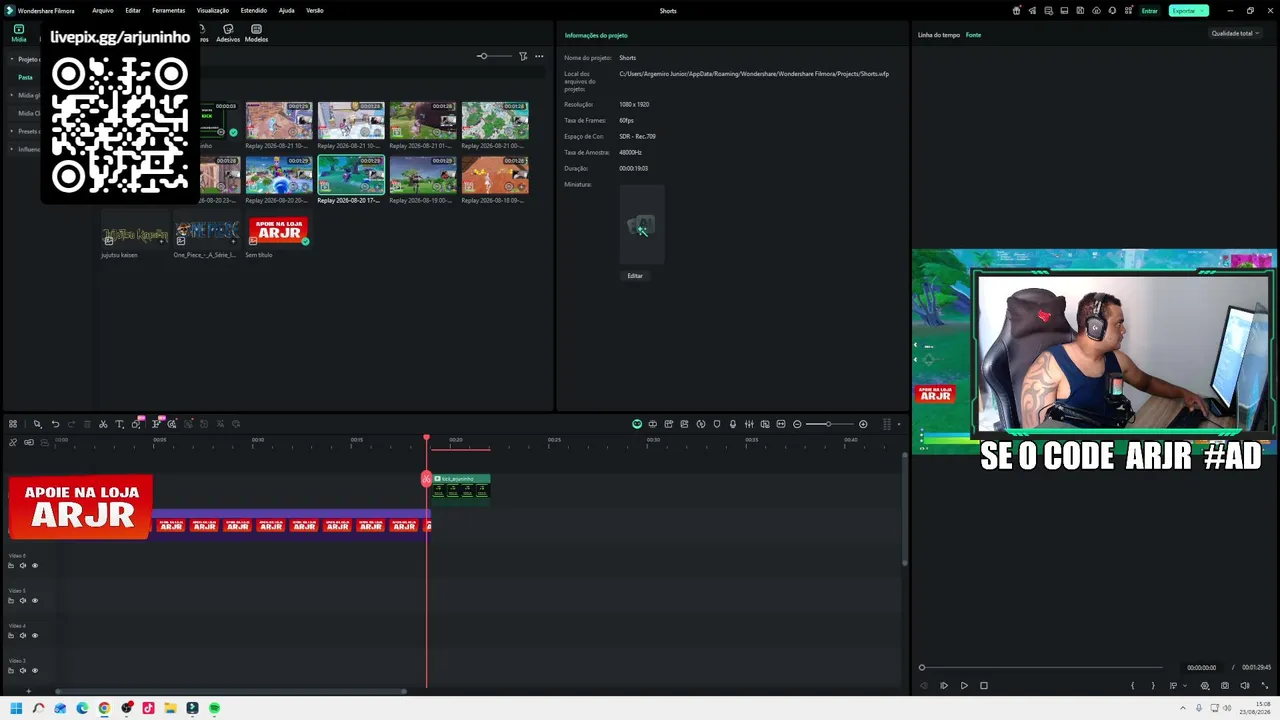The width and height of the screenshot is (1280, 720).
Task: Click the Editar button under thumbnail
Action: pyautogui.click(x=635, y=276)
